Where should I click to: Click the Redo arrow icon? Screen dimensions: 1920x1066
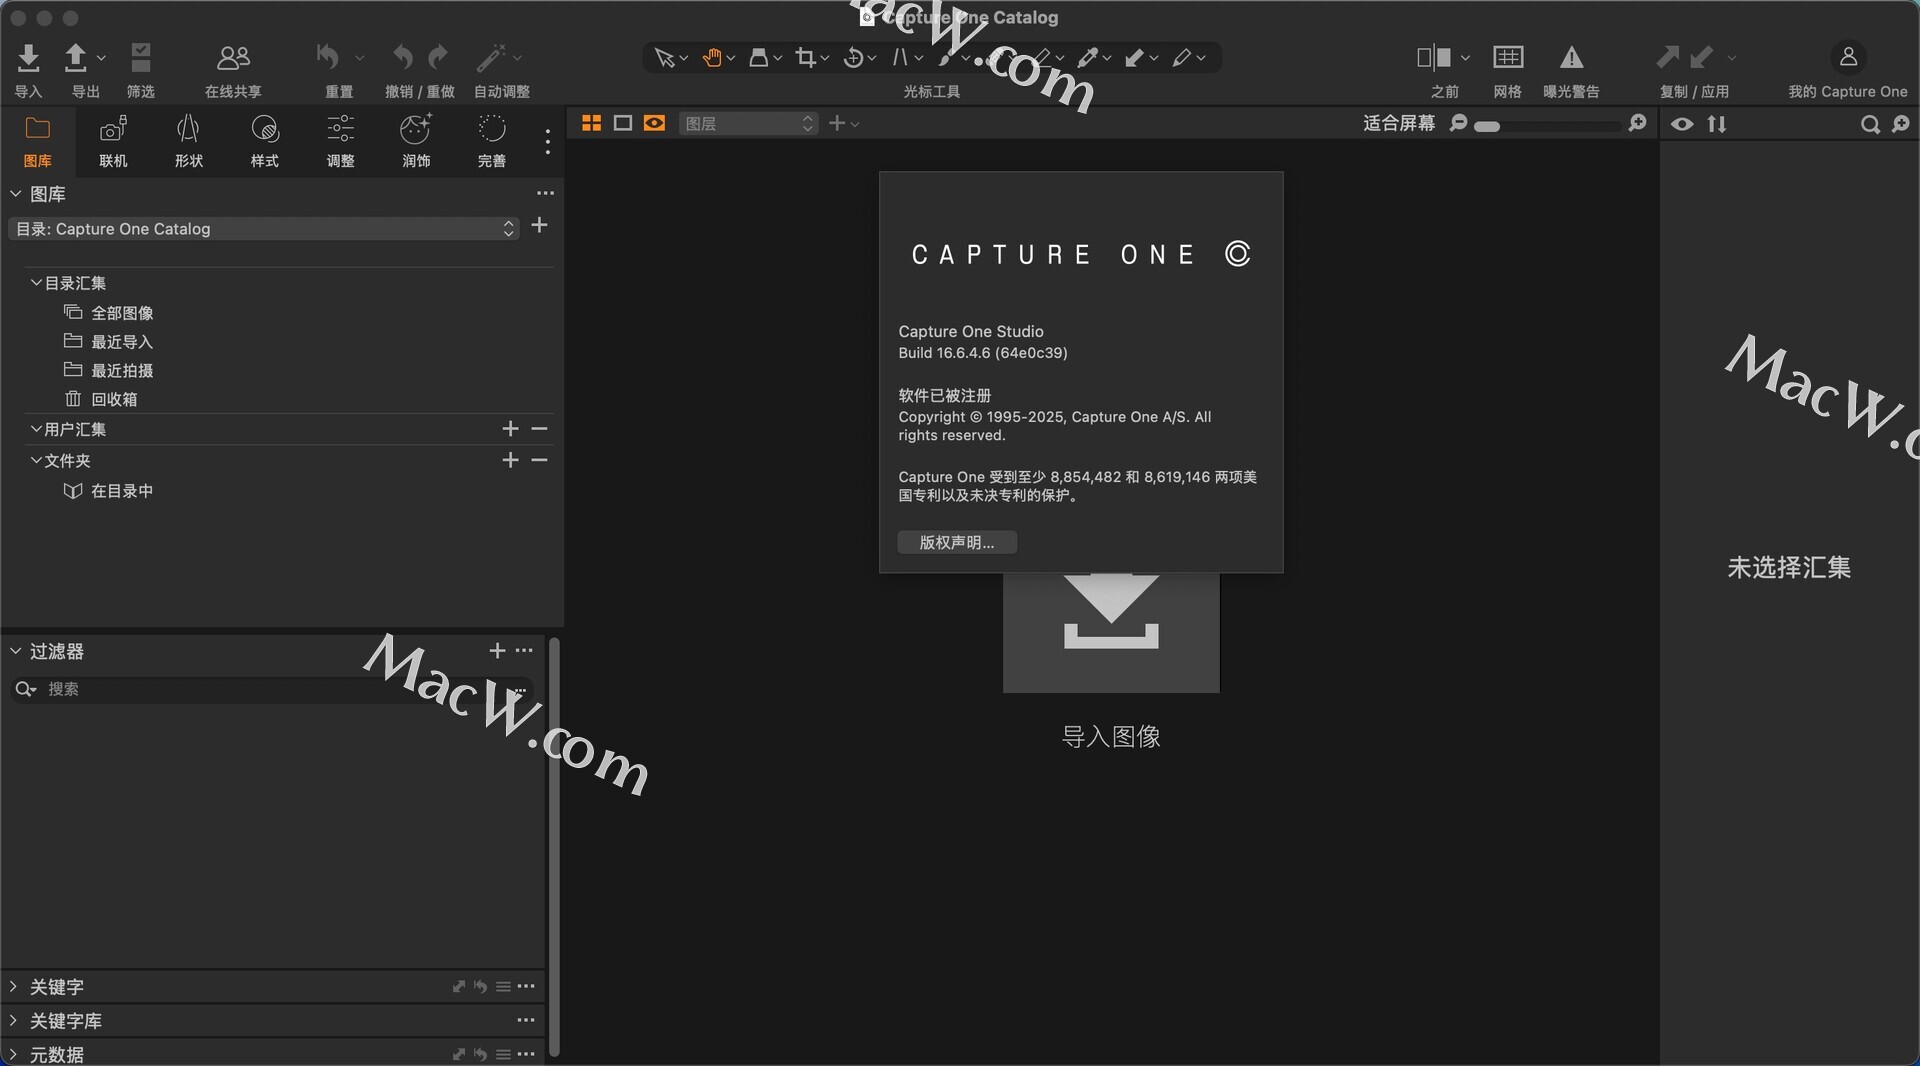[438, 57]
